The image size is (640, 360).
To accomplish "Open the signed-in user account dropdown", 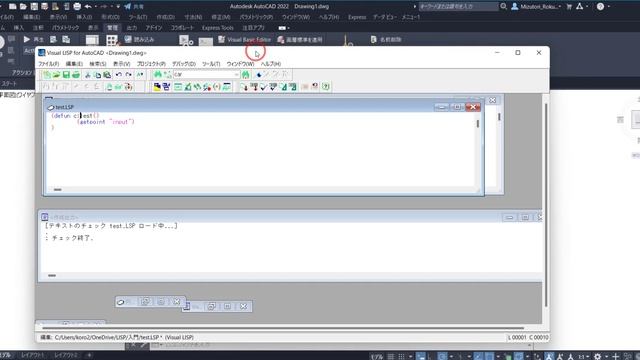I will [x=537, y=7].
